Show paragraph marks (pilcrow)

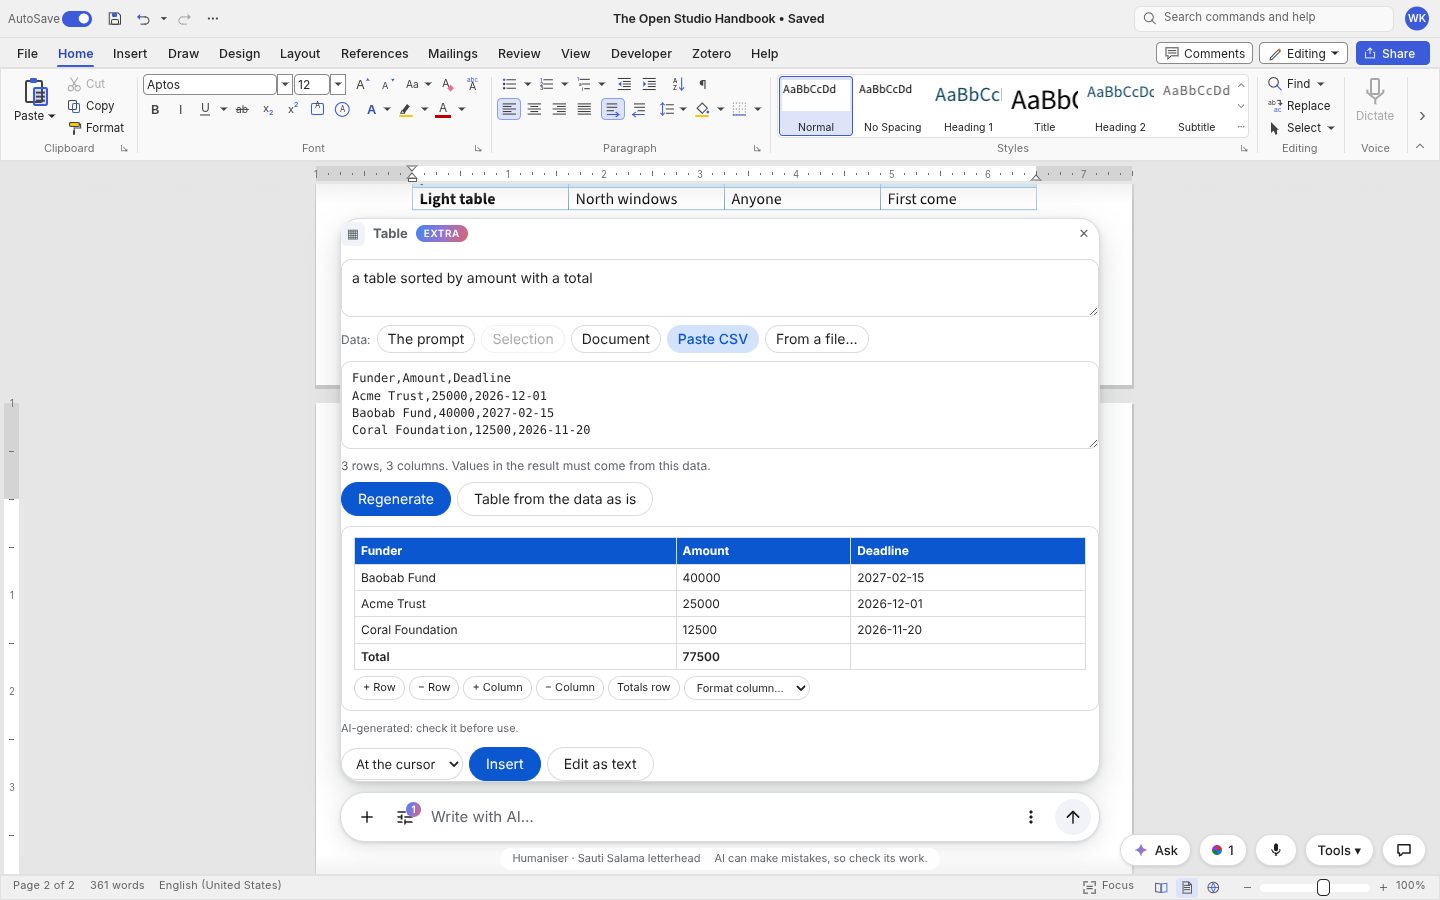click(703, 84)
